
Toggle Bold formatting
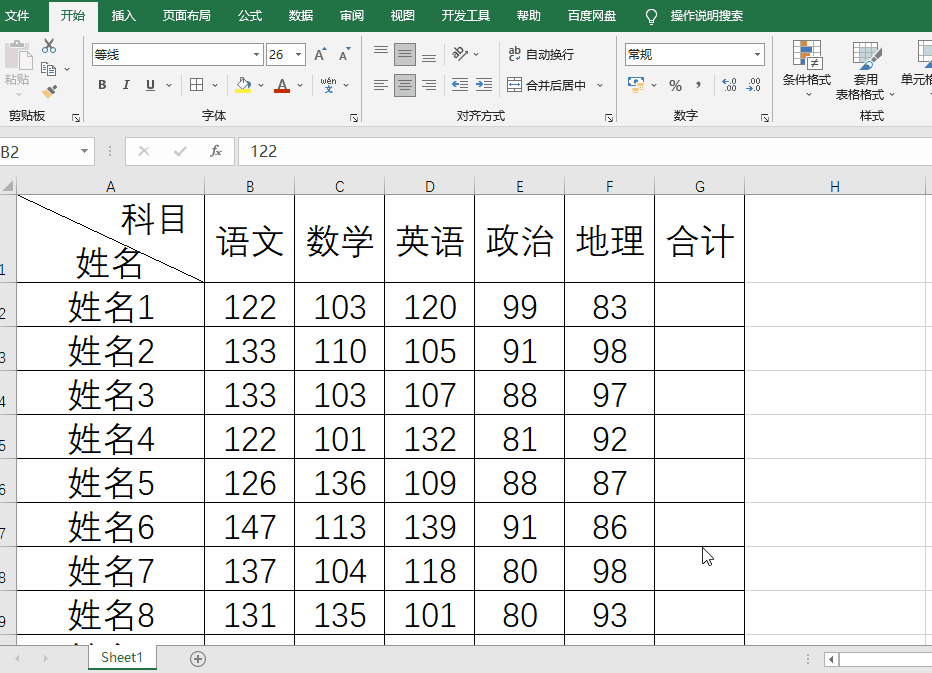pyautogui.click(x=102, y=85)
